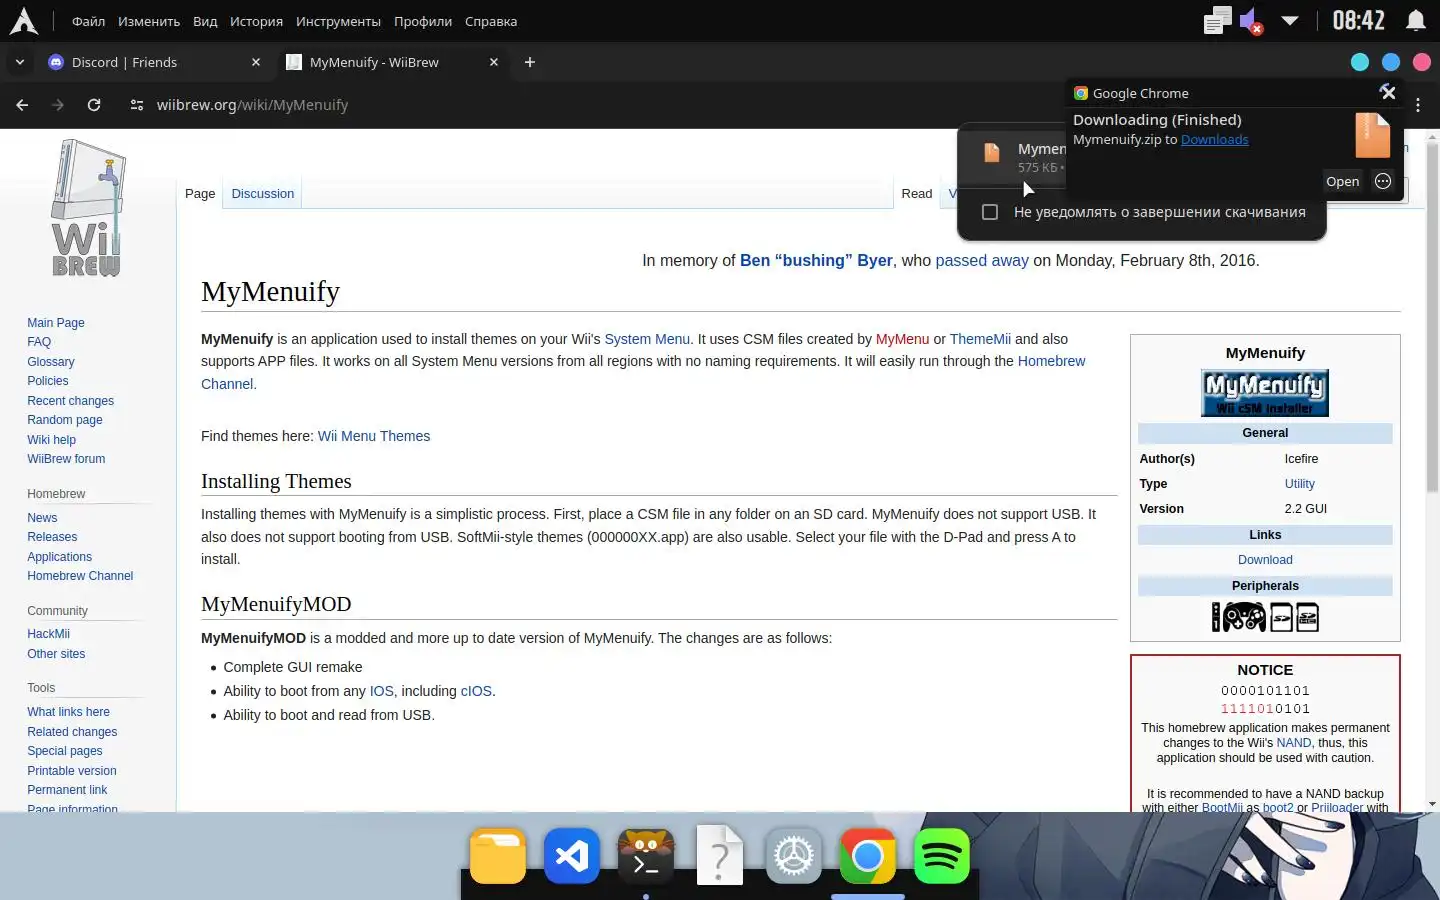This screenshot has width=1440, height=900.
Task: Launch Visual Studio Code from dock
Action: (x=572, y=857)
